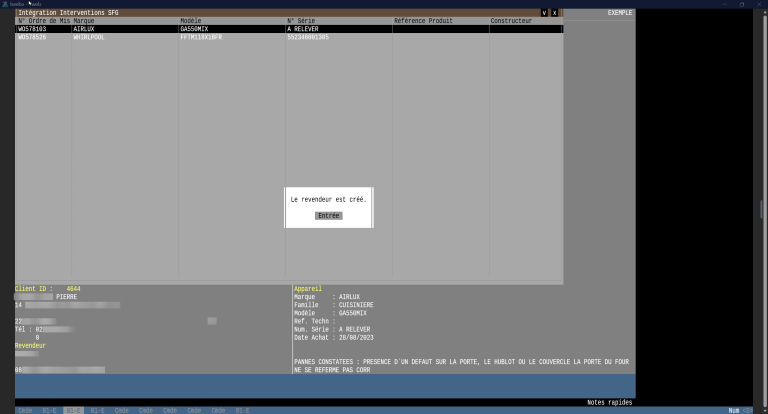
Task: Click the Revendeur label in the client panel
Action: 30,345
